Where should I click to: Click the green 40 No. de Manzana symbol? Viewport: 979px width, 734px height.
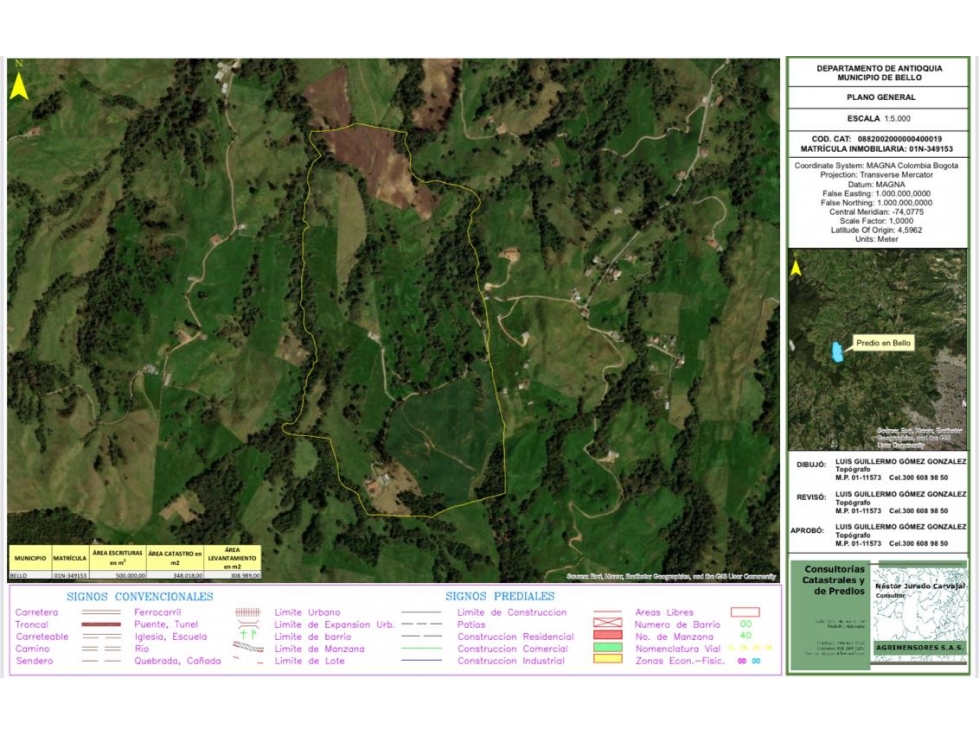(745, 636)
